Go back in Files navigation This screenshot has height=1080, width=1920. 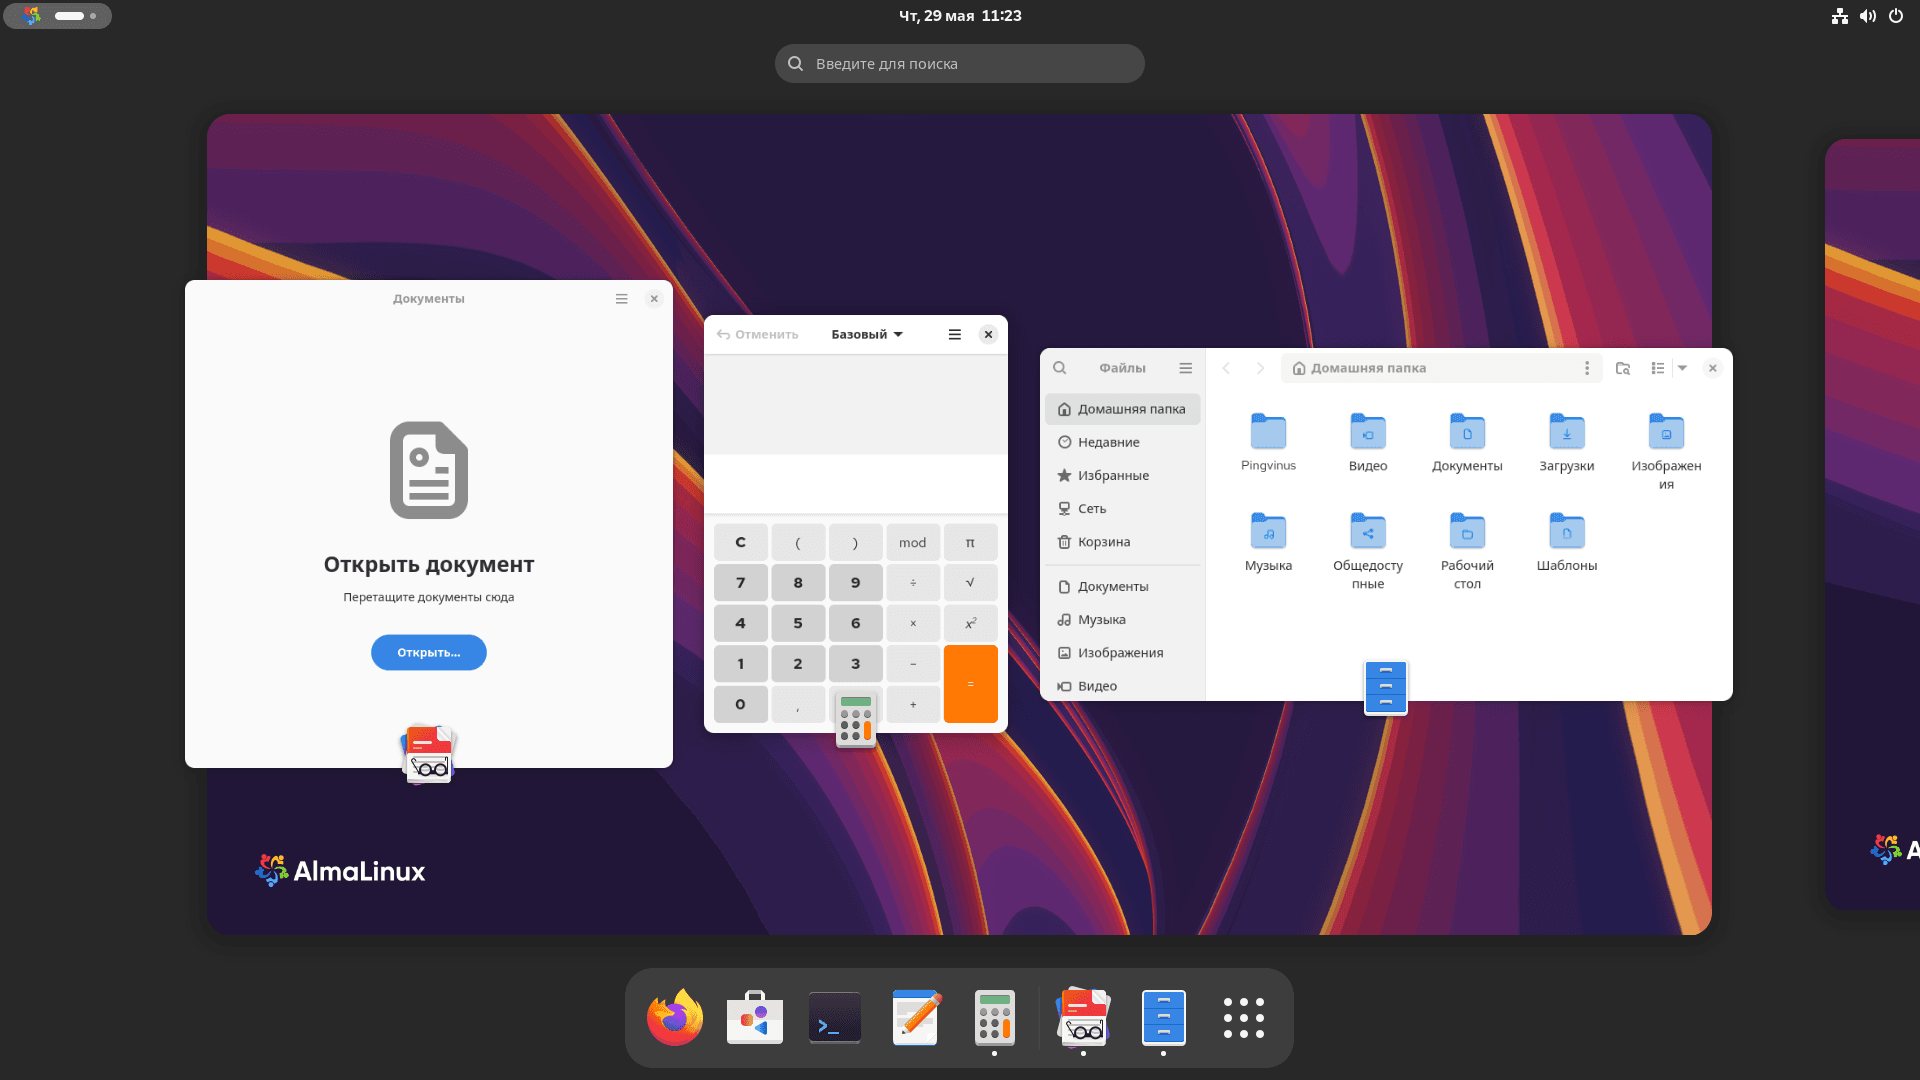1226,368
